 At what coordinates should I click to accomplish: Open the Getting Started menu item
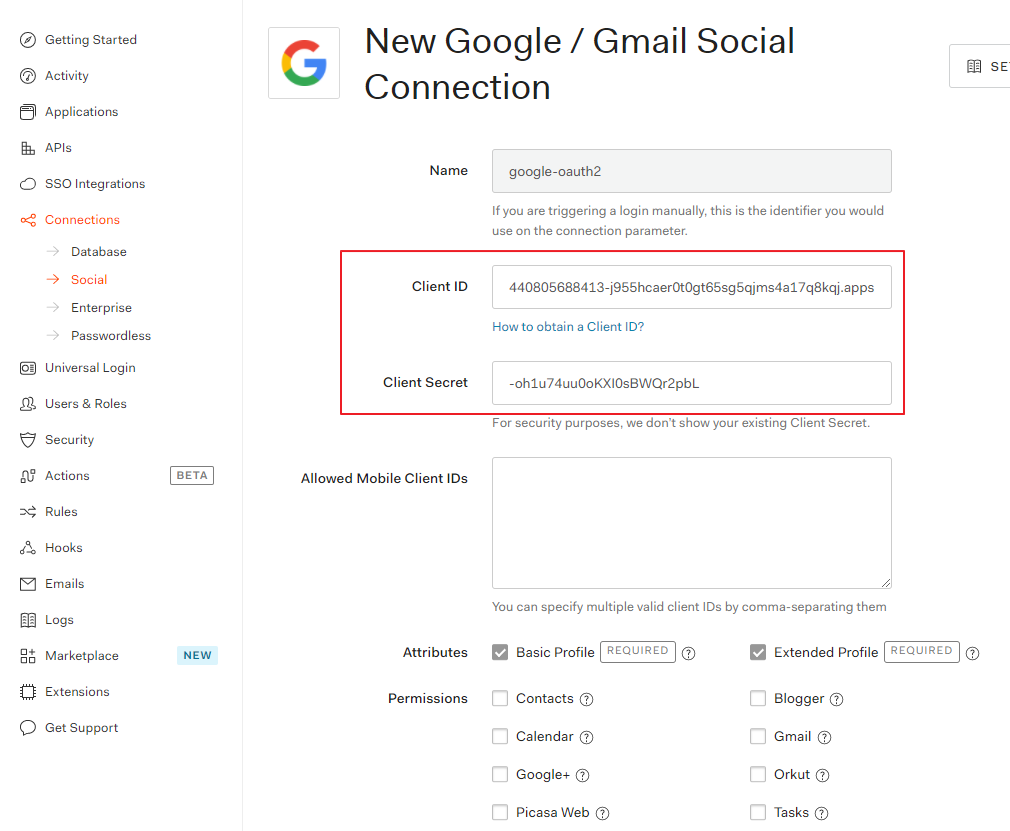[91, 40]
